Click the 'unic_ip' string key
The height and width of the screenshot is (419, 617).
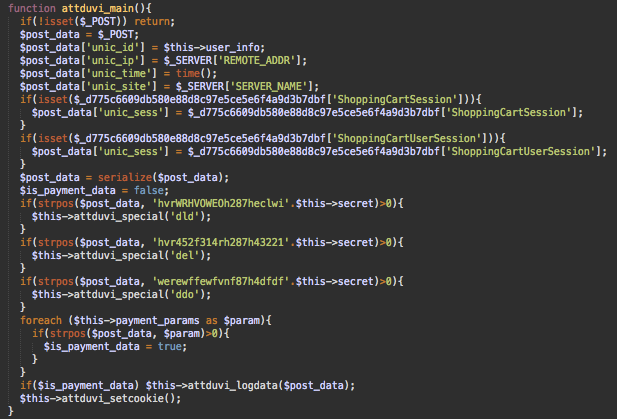[113, 60]
